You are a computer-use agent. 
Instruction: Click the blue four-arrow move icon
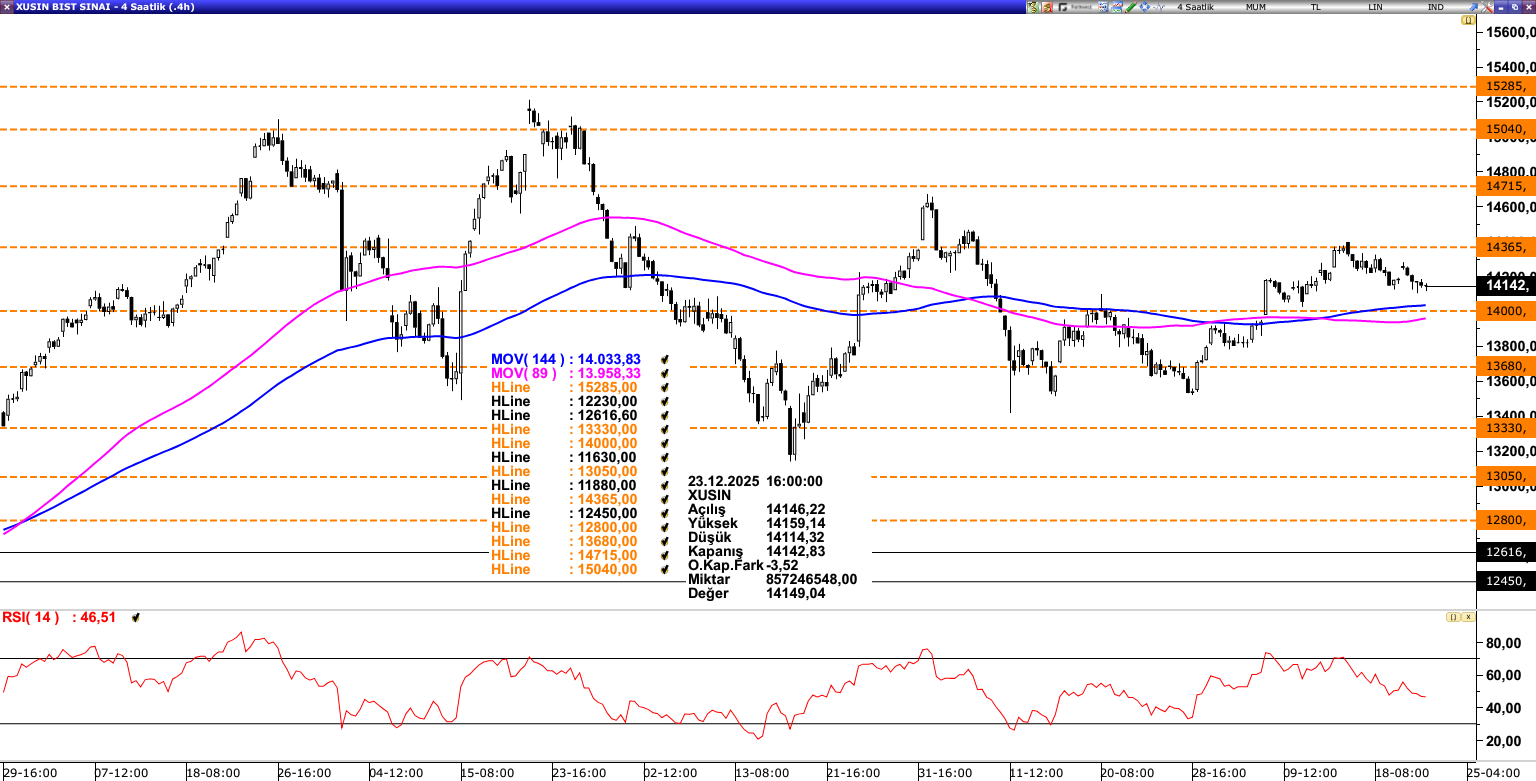pyautogui.click(x=1144, y=7)
